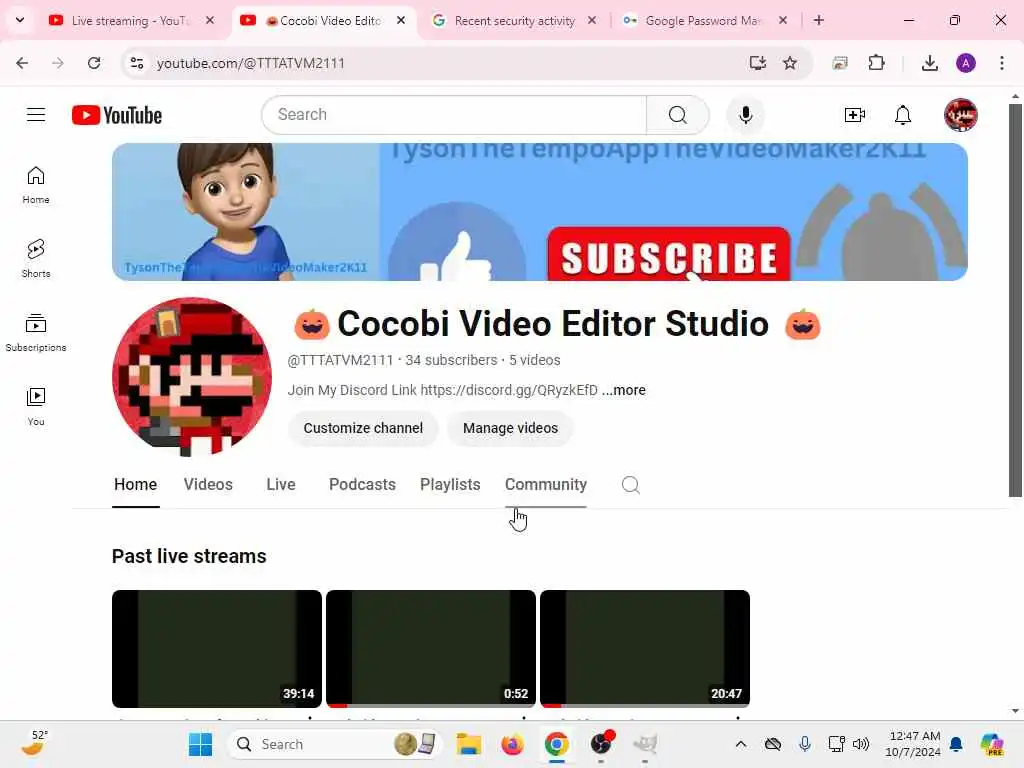The width and height of the screenshot is (1024, 768).
Task: Open a new browser tab
Action: (818, 20)
